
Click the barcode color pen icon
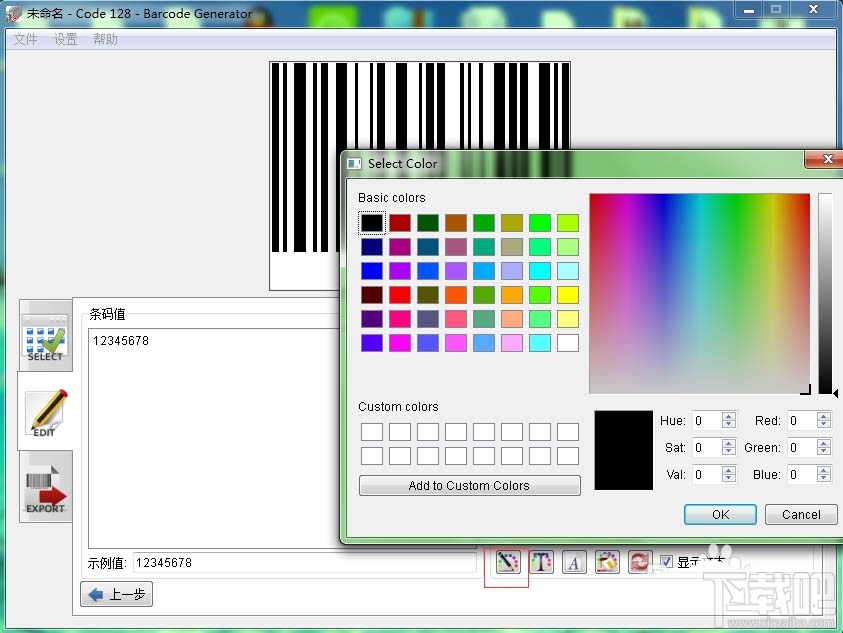point(507,562)
